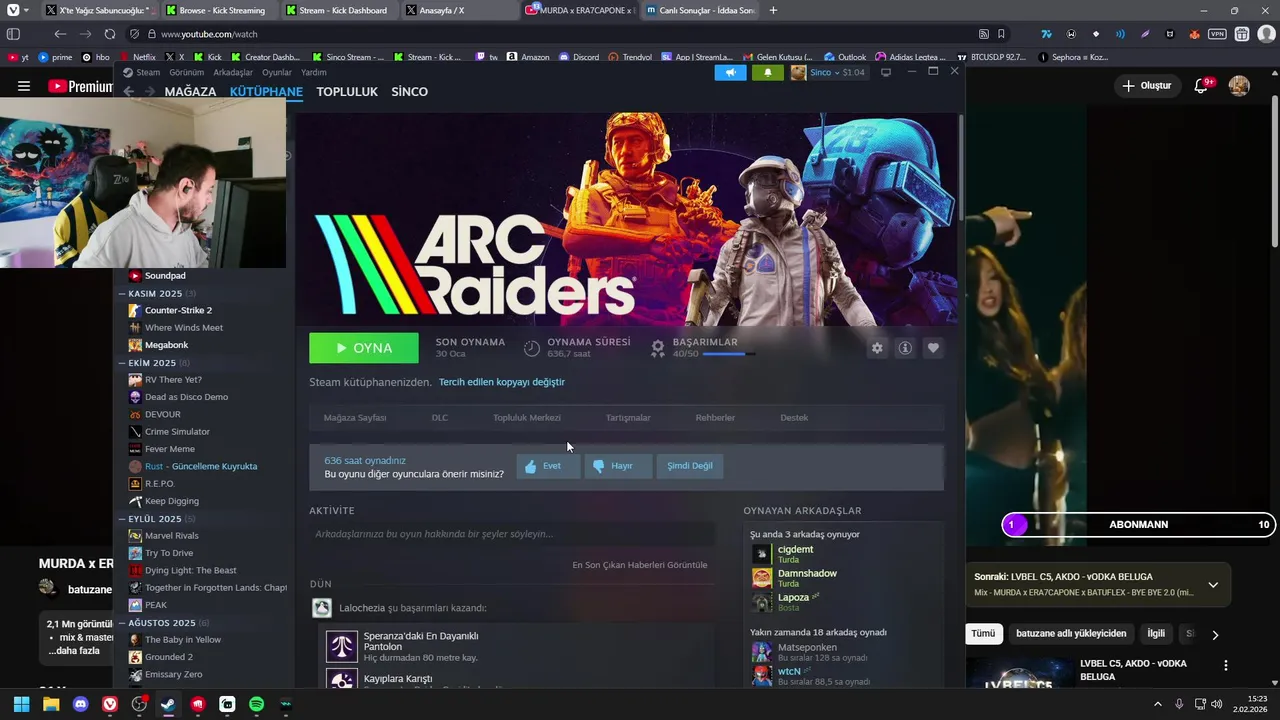Click the activity comment input field
The height and width of the screenshot is (720, 1280).
(x=512, y=534)
